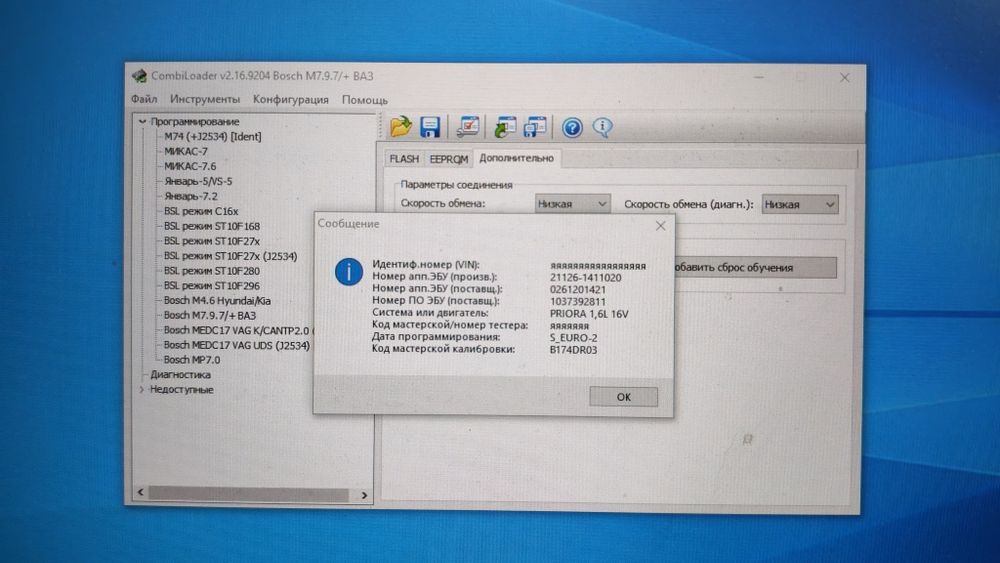This screenshot has height=563, width=1000.
Task: Close the CombiLoader window
Action: pos(844,78)
